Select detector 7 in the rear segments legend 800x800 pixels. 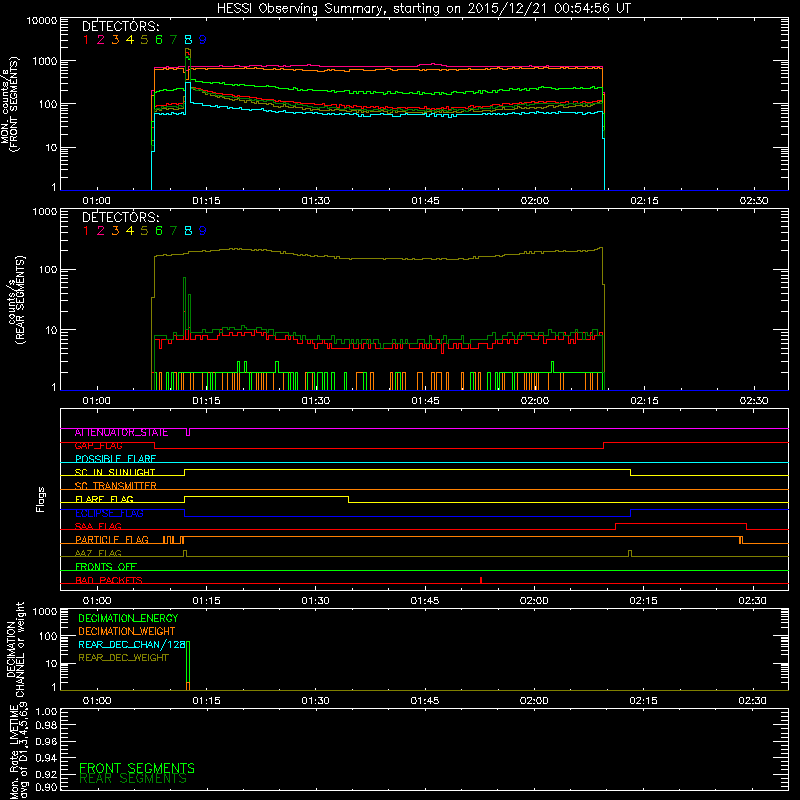pos(173,231)
